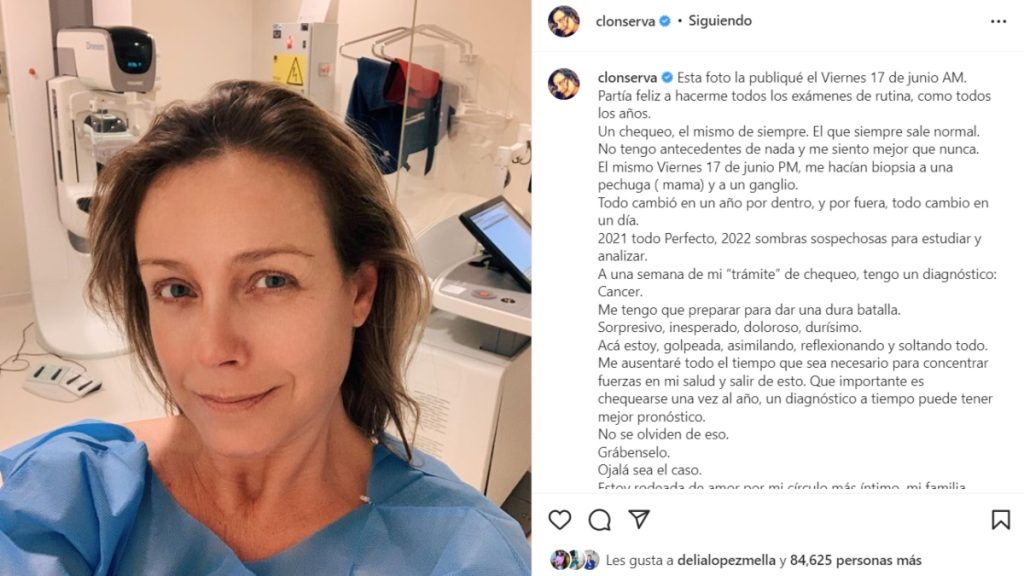The image size is (1024, 576).
Task: Like the post with heart icon
Action: 560,520
